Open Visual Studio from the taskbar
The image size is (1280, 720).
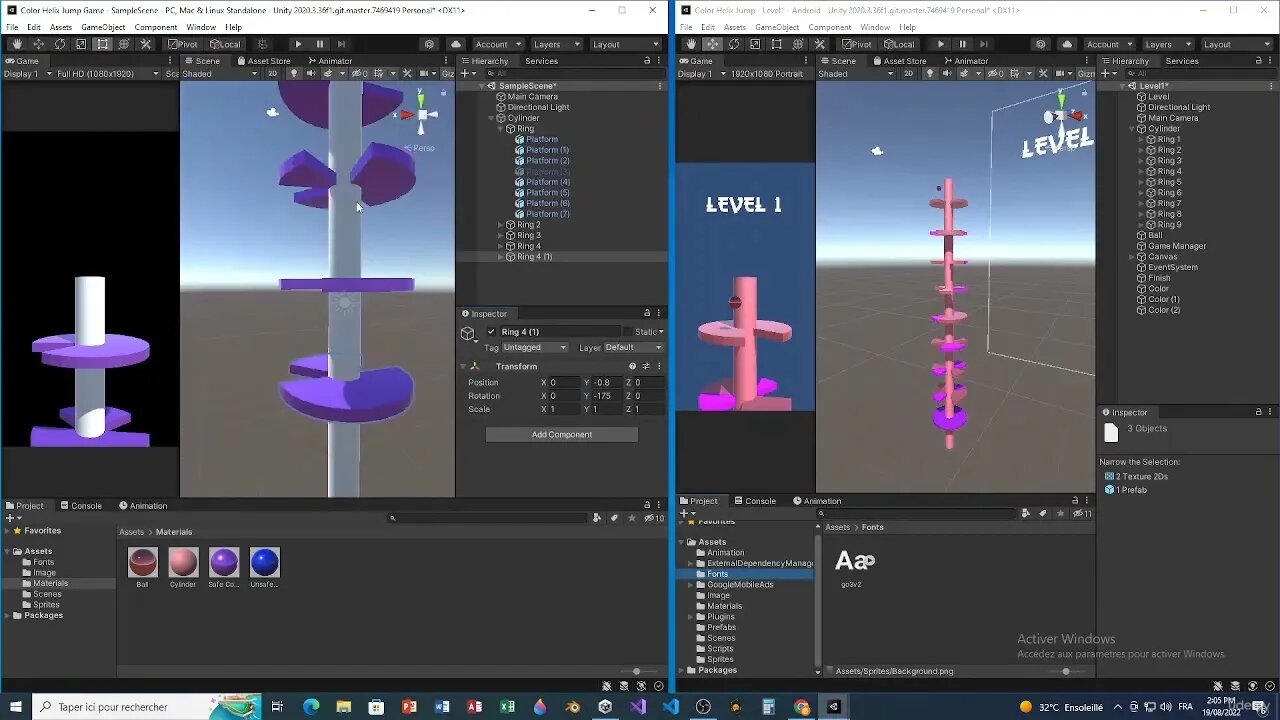[x=638, y=707]
